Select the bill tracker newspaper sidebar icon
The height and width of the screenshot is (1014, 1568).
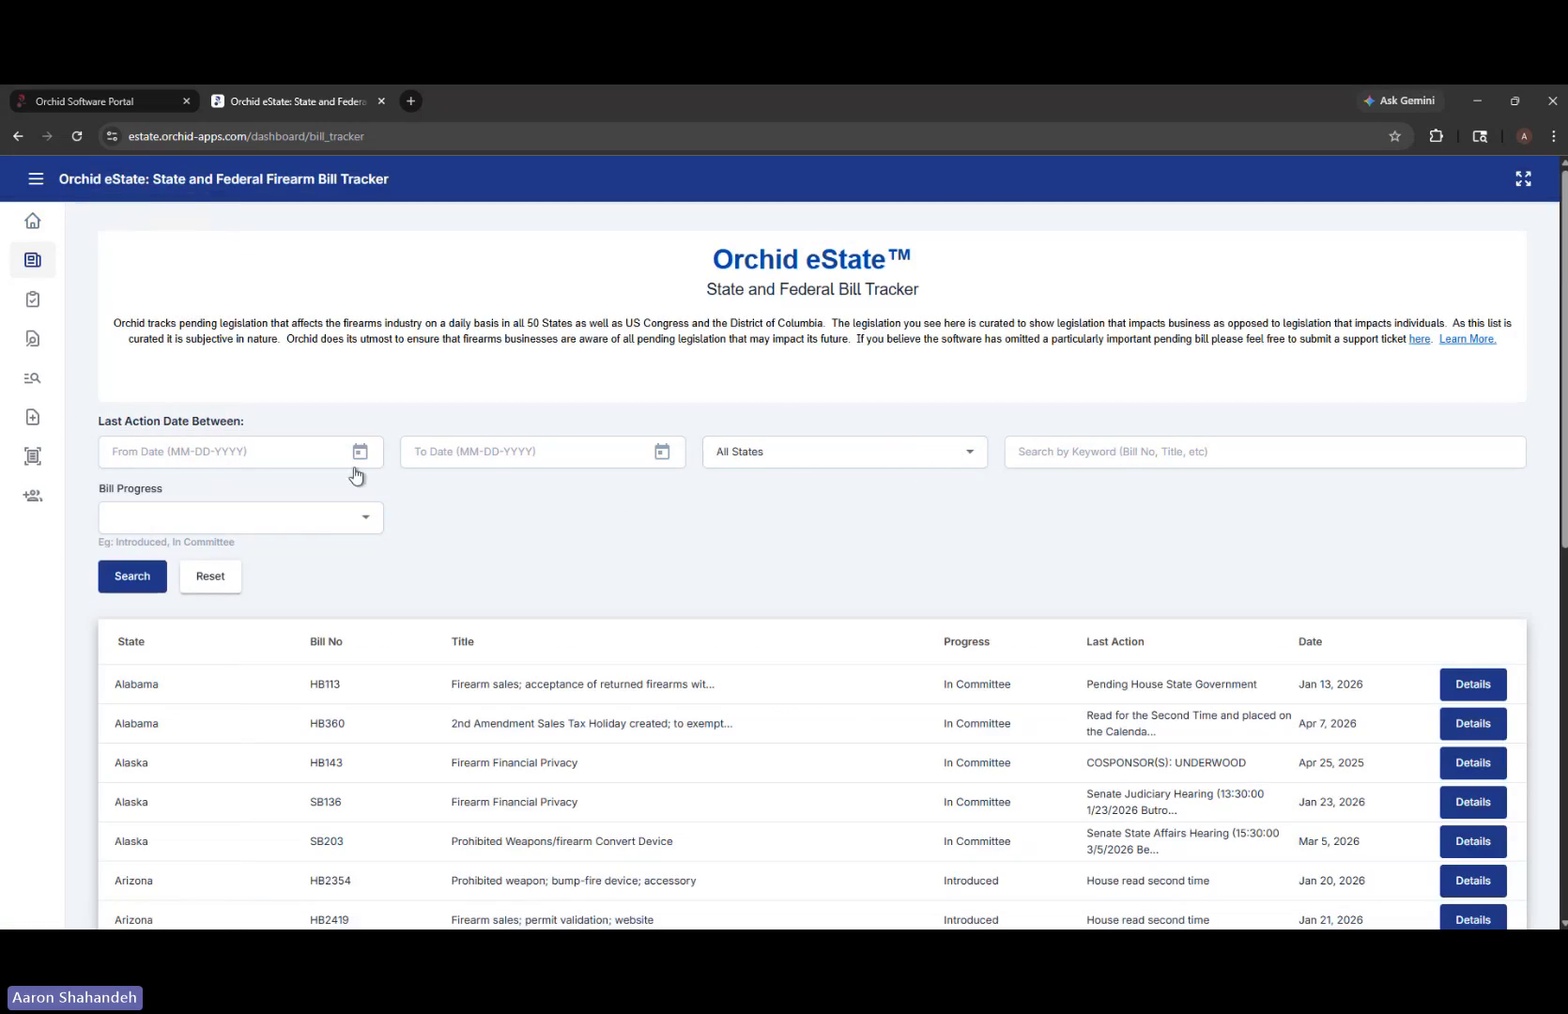[x=33, y=260]
